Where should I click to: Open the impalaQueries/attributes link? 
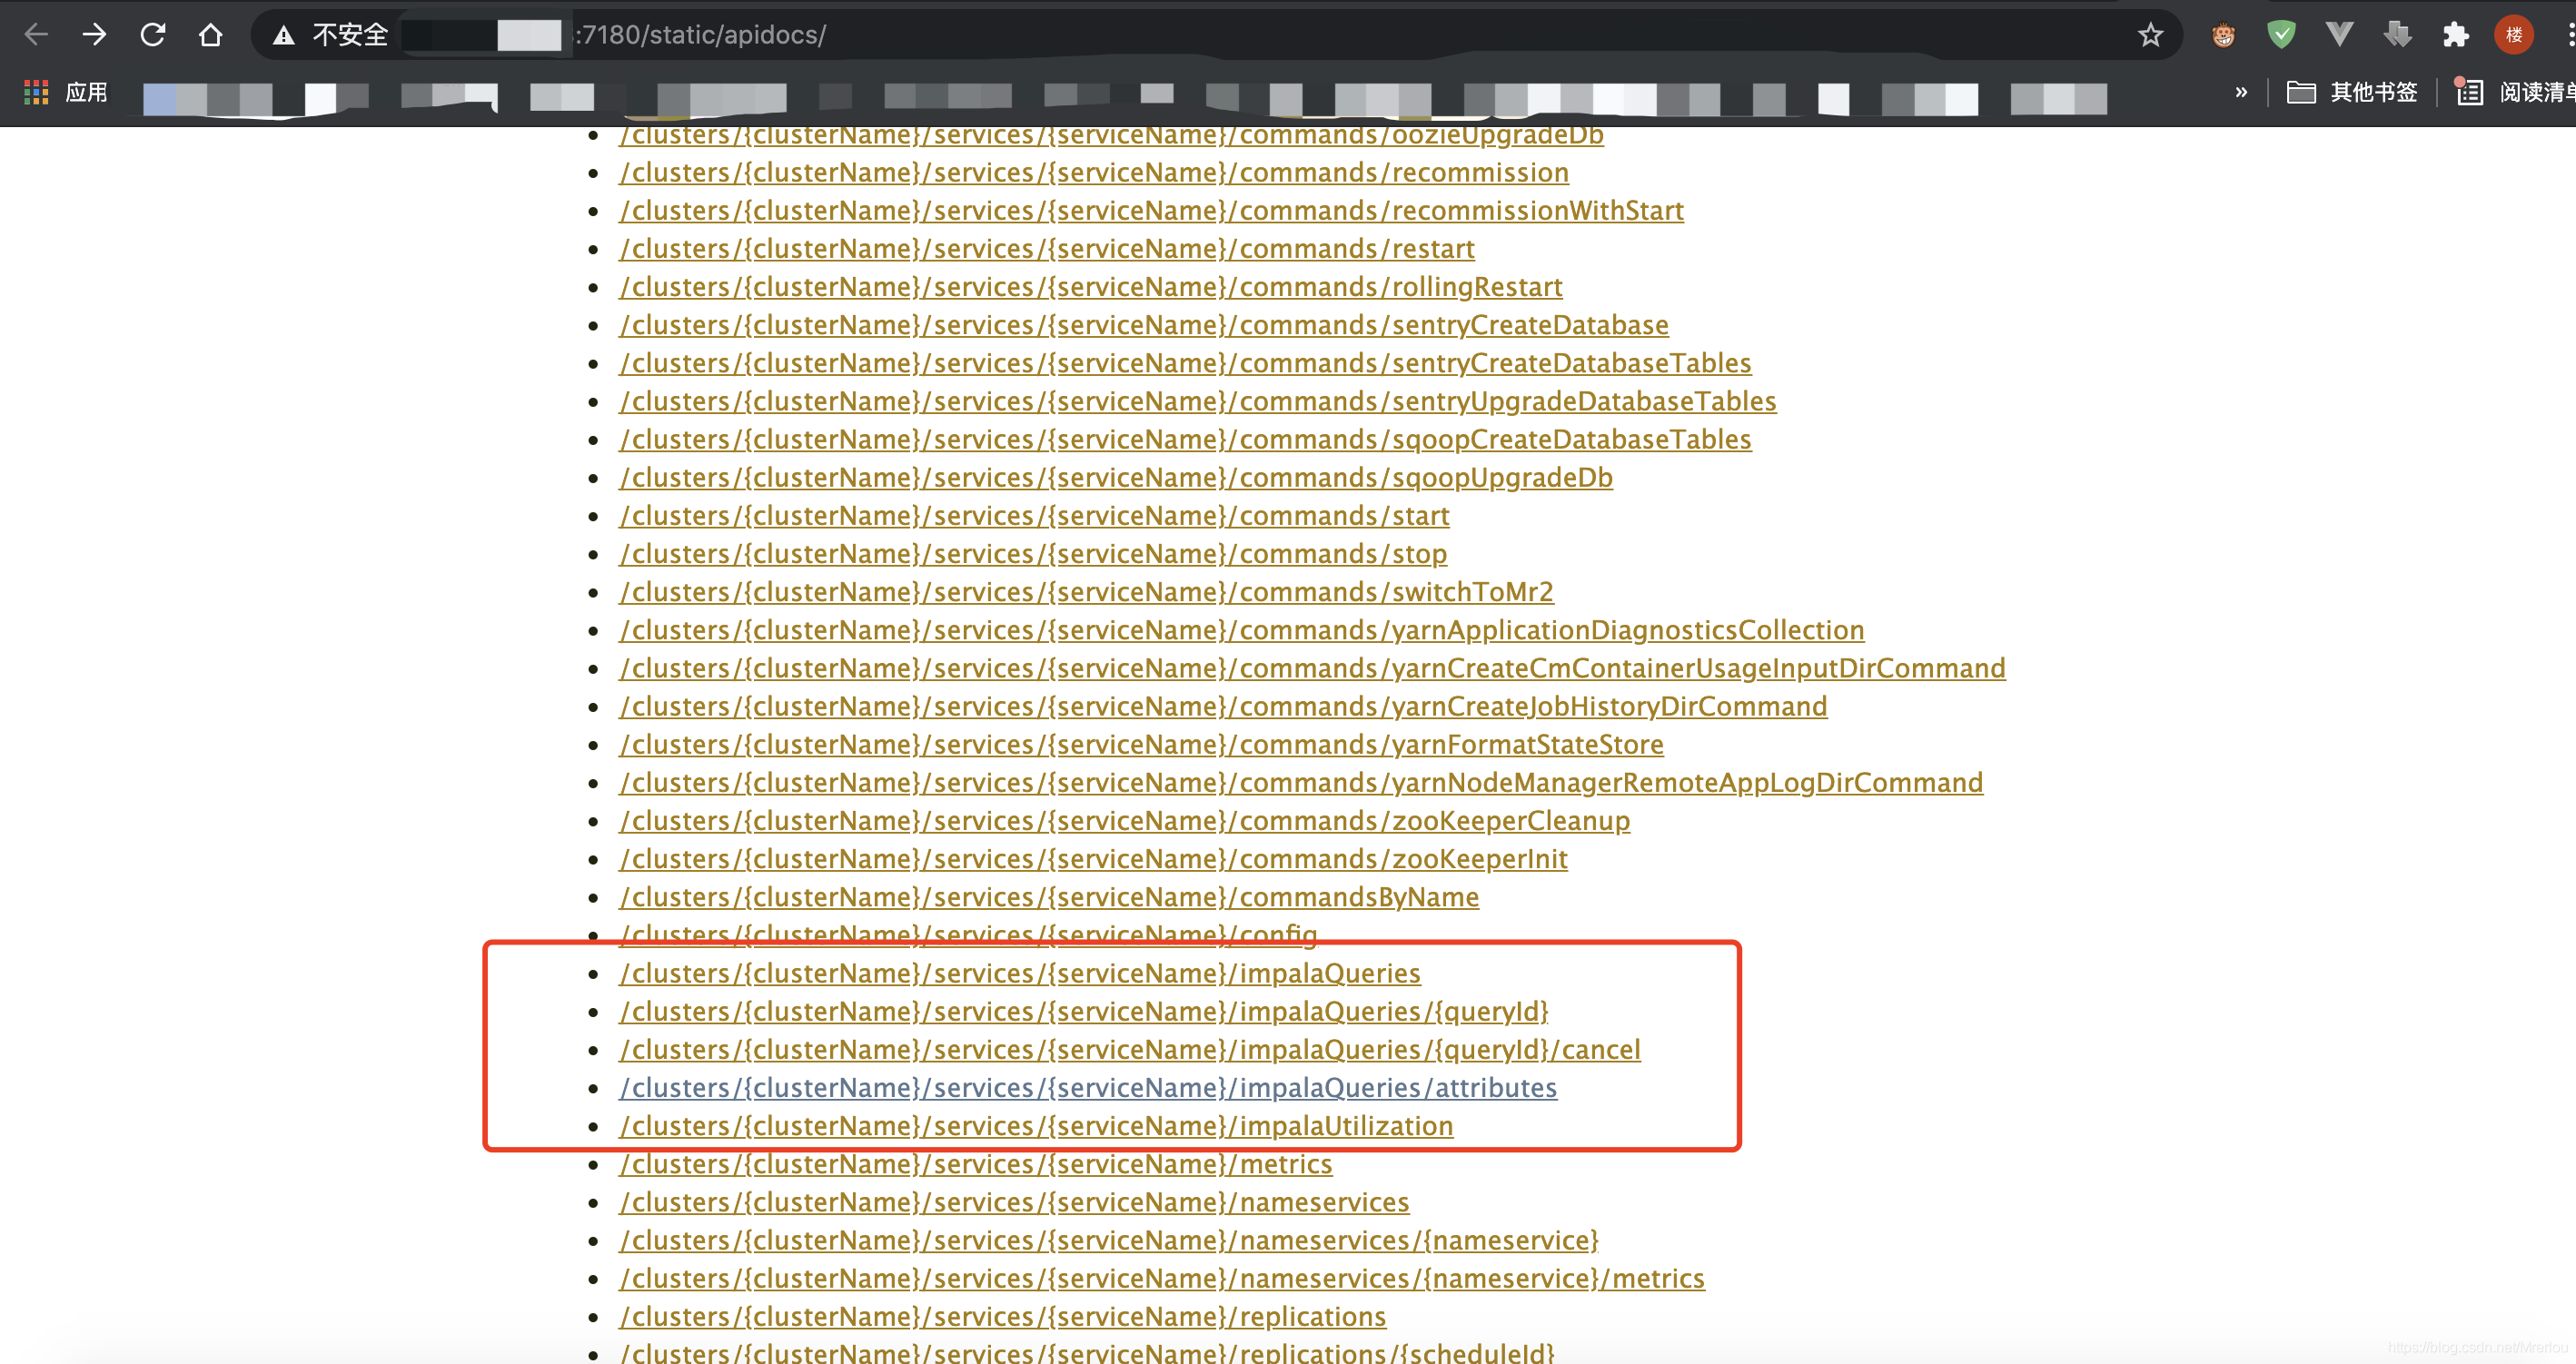coord(1088,1087)
